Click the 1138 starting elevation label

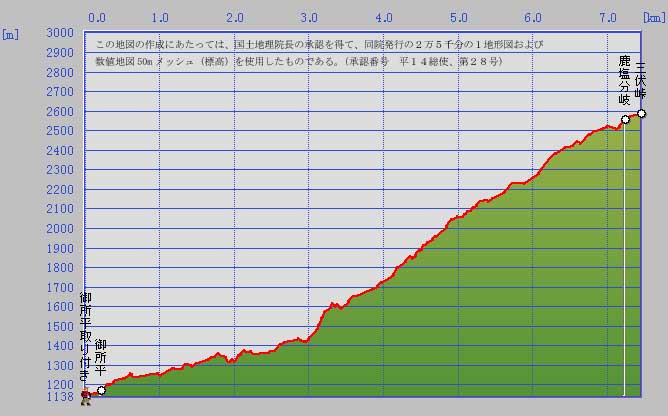pyautogui.click(x=60, y=397)
